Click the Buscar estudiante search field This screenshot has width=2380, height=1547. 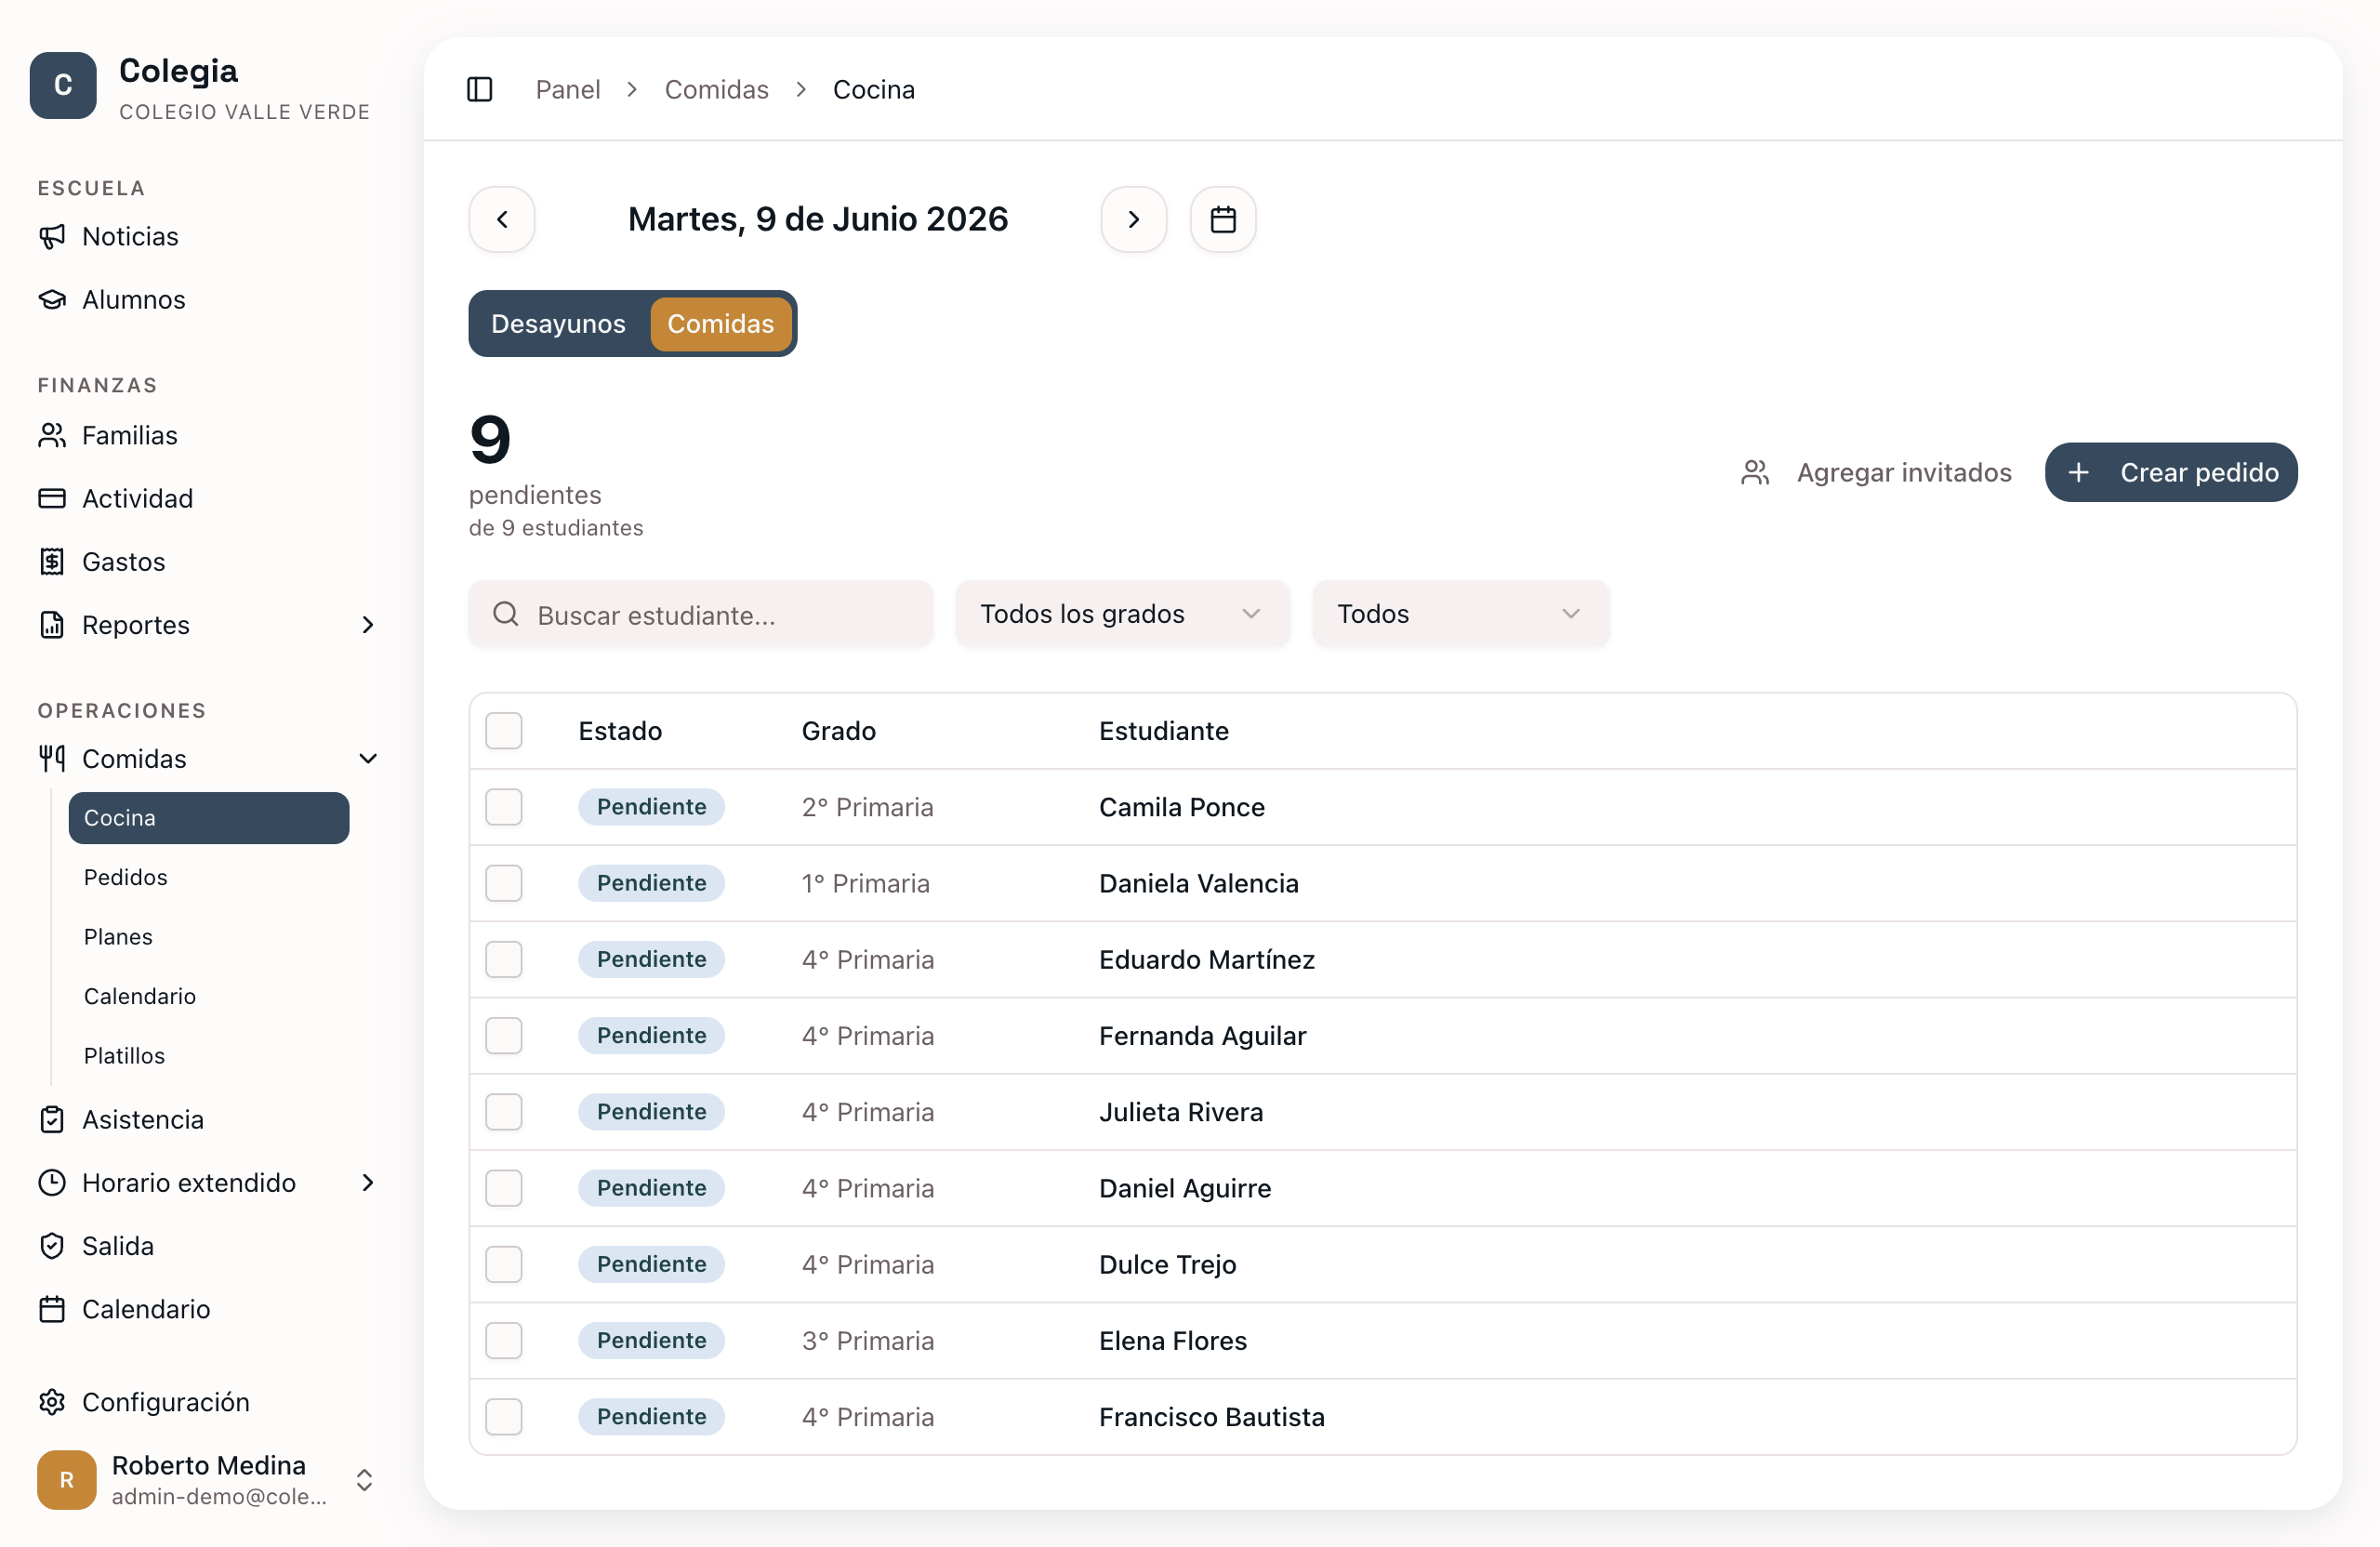700,613
